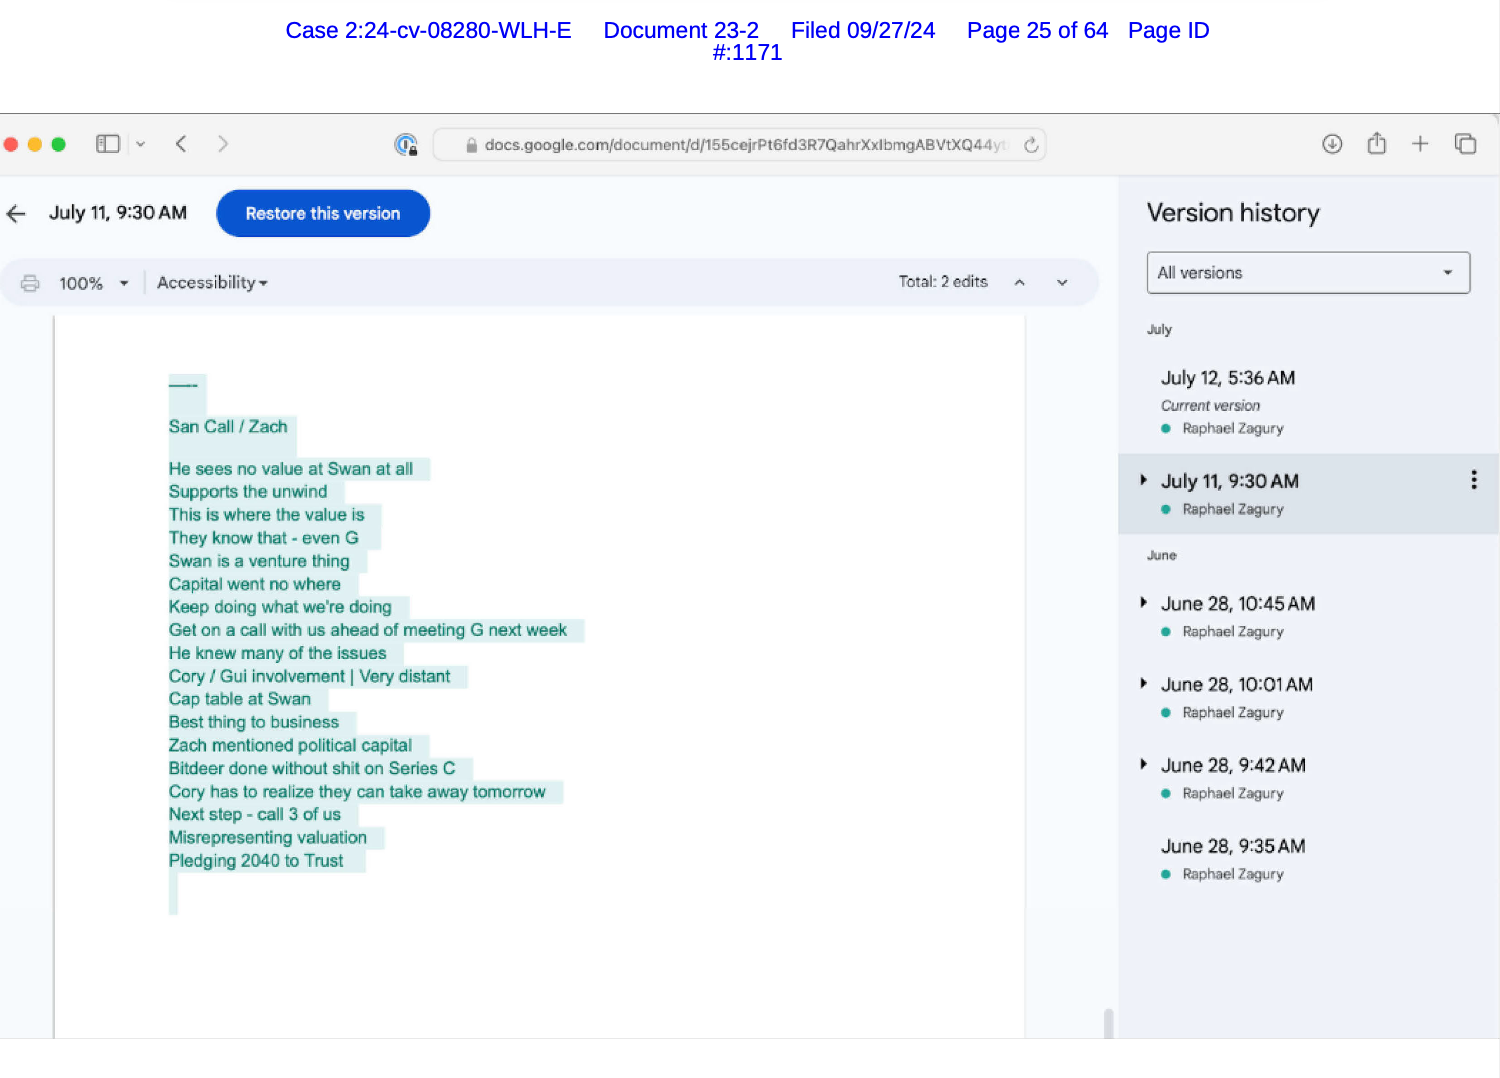Click the line 'Next step - call 3 of us'
This screenshot has height=1078, width=1500.
(x=255, y=815)
